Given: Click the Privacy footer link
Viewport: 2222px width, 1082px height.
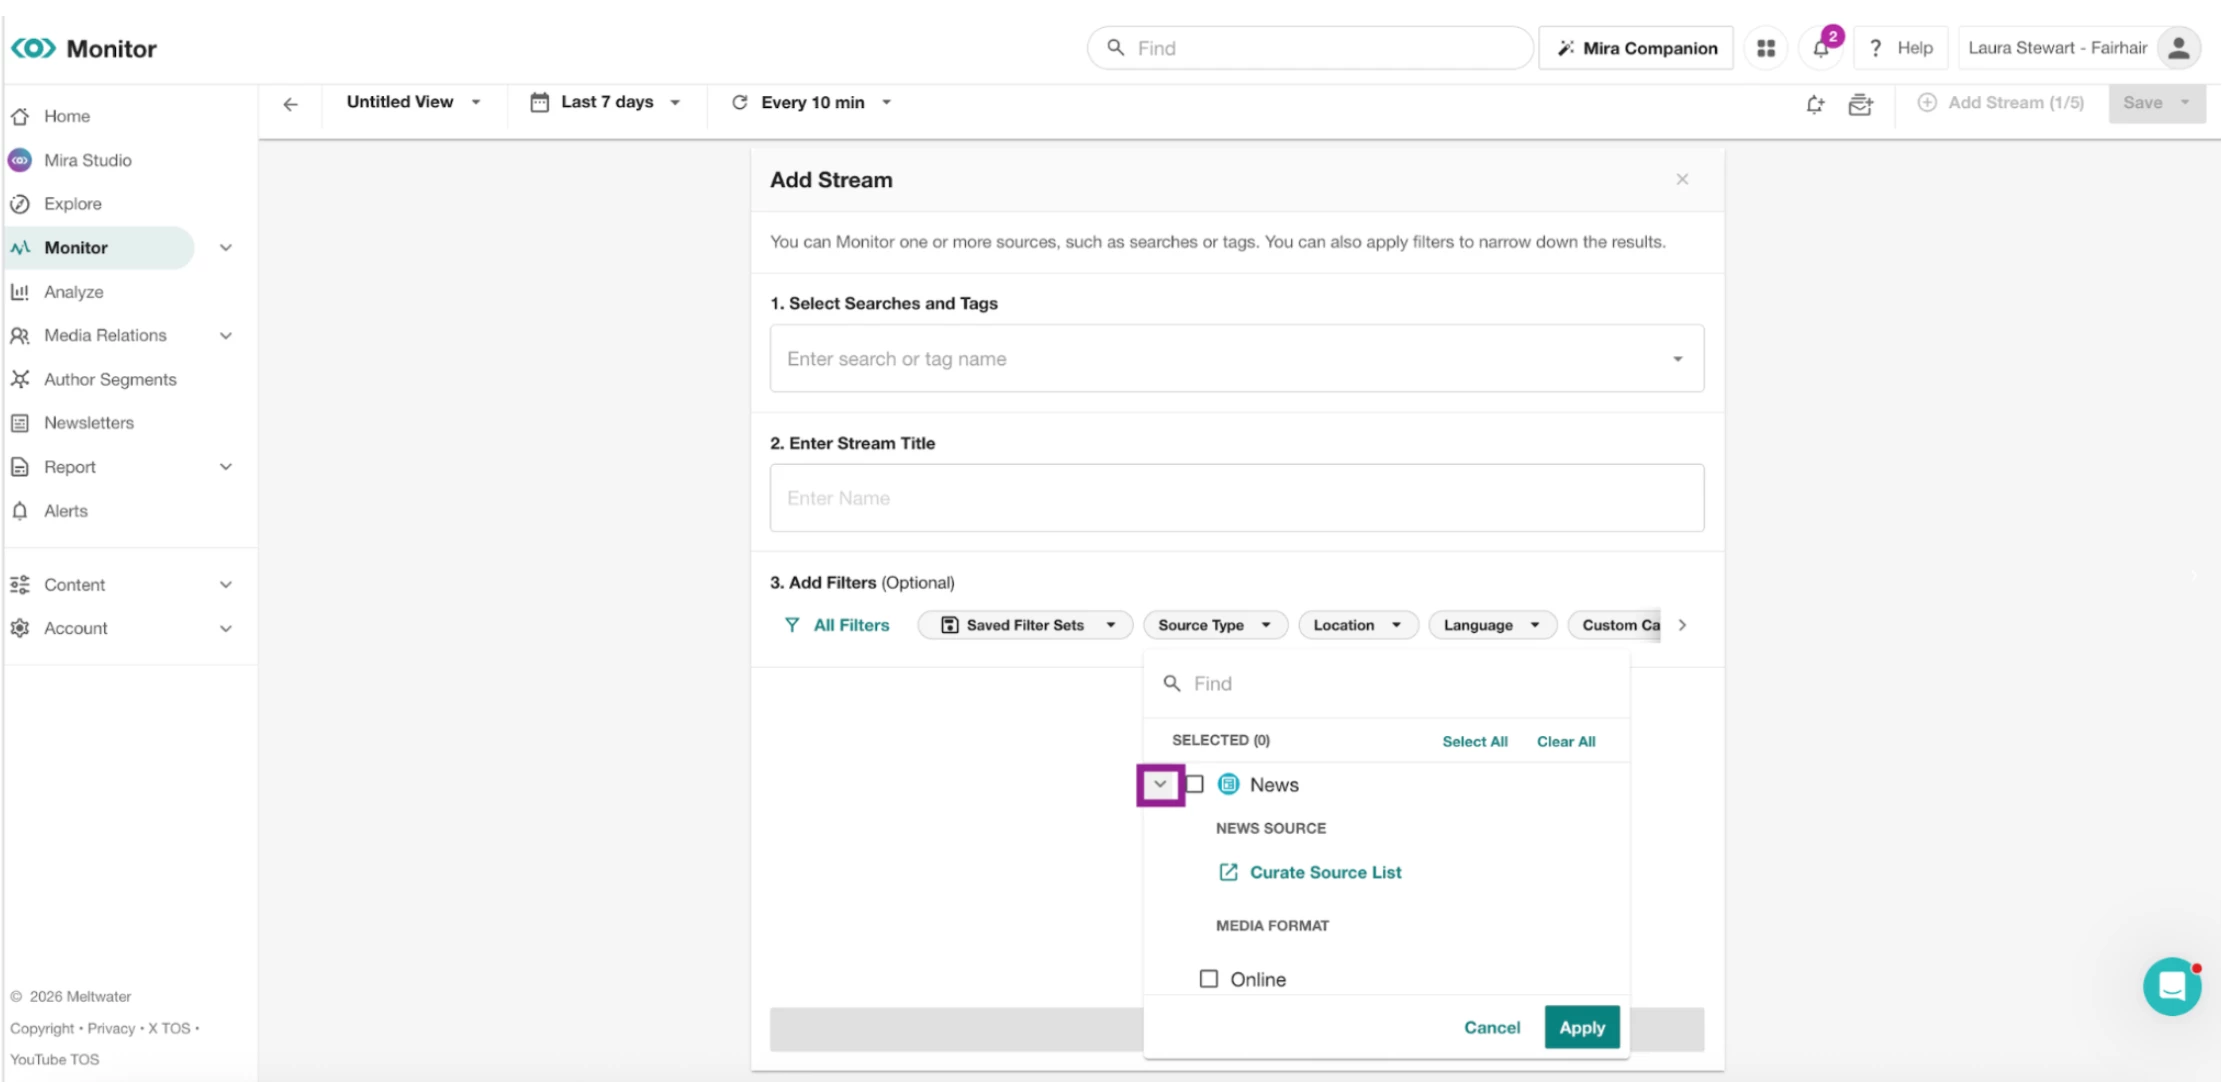Looking at the screenshot, I should [x=111, y=1028].
